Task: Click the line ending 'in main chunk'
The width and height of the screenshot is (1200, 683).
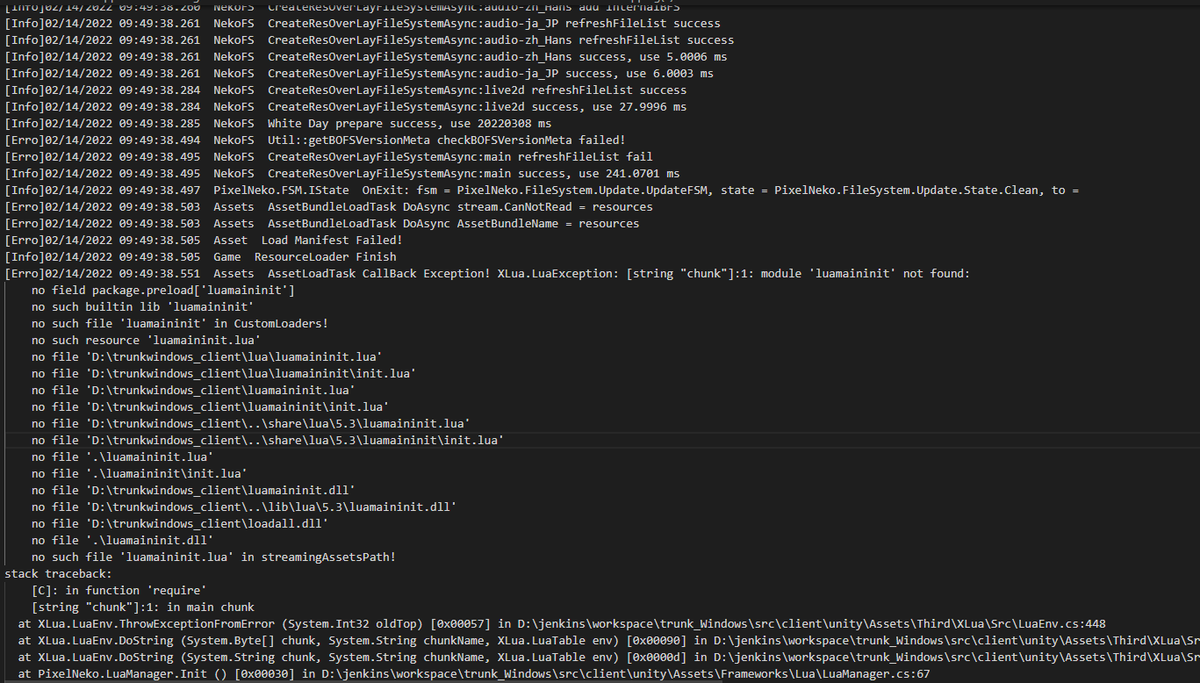Action: (x=143, y=607)
